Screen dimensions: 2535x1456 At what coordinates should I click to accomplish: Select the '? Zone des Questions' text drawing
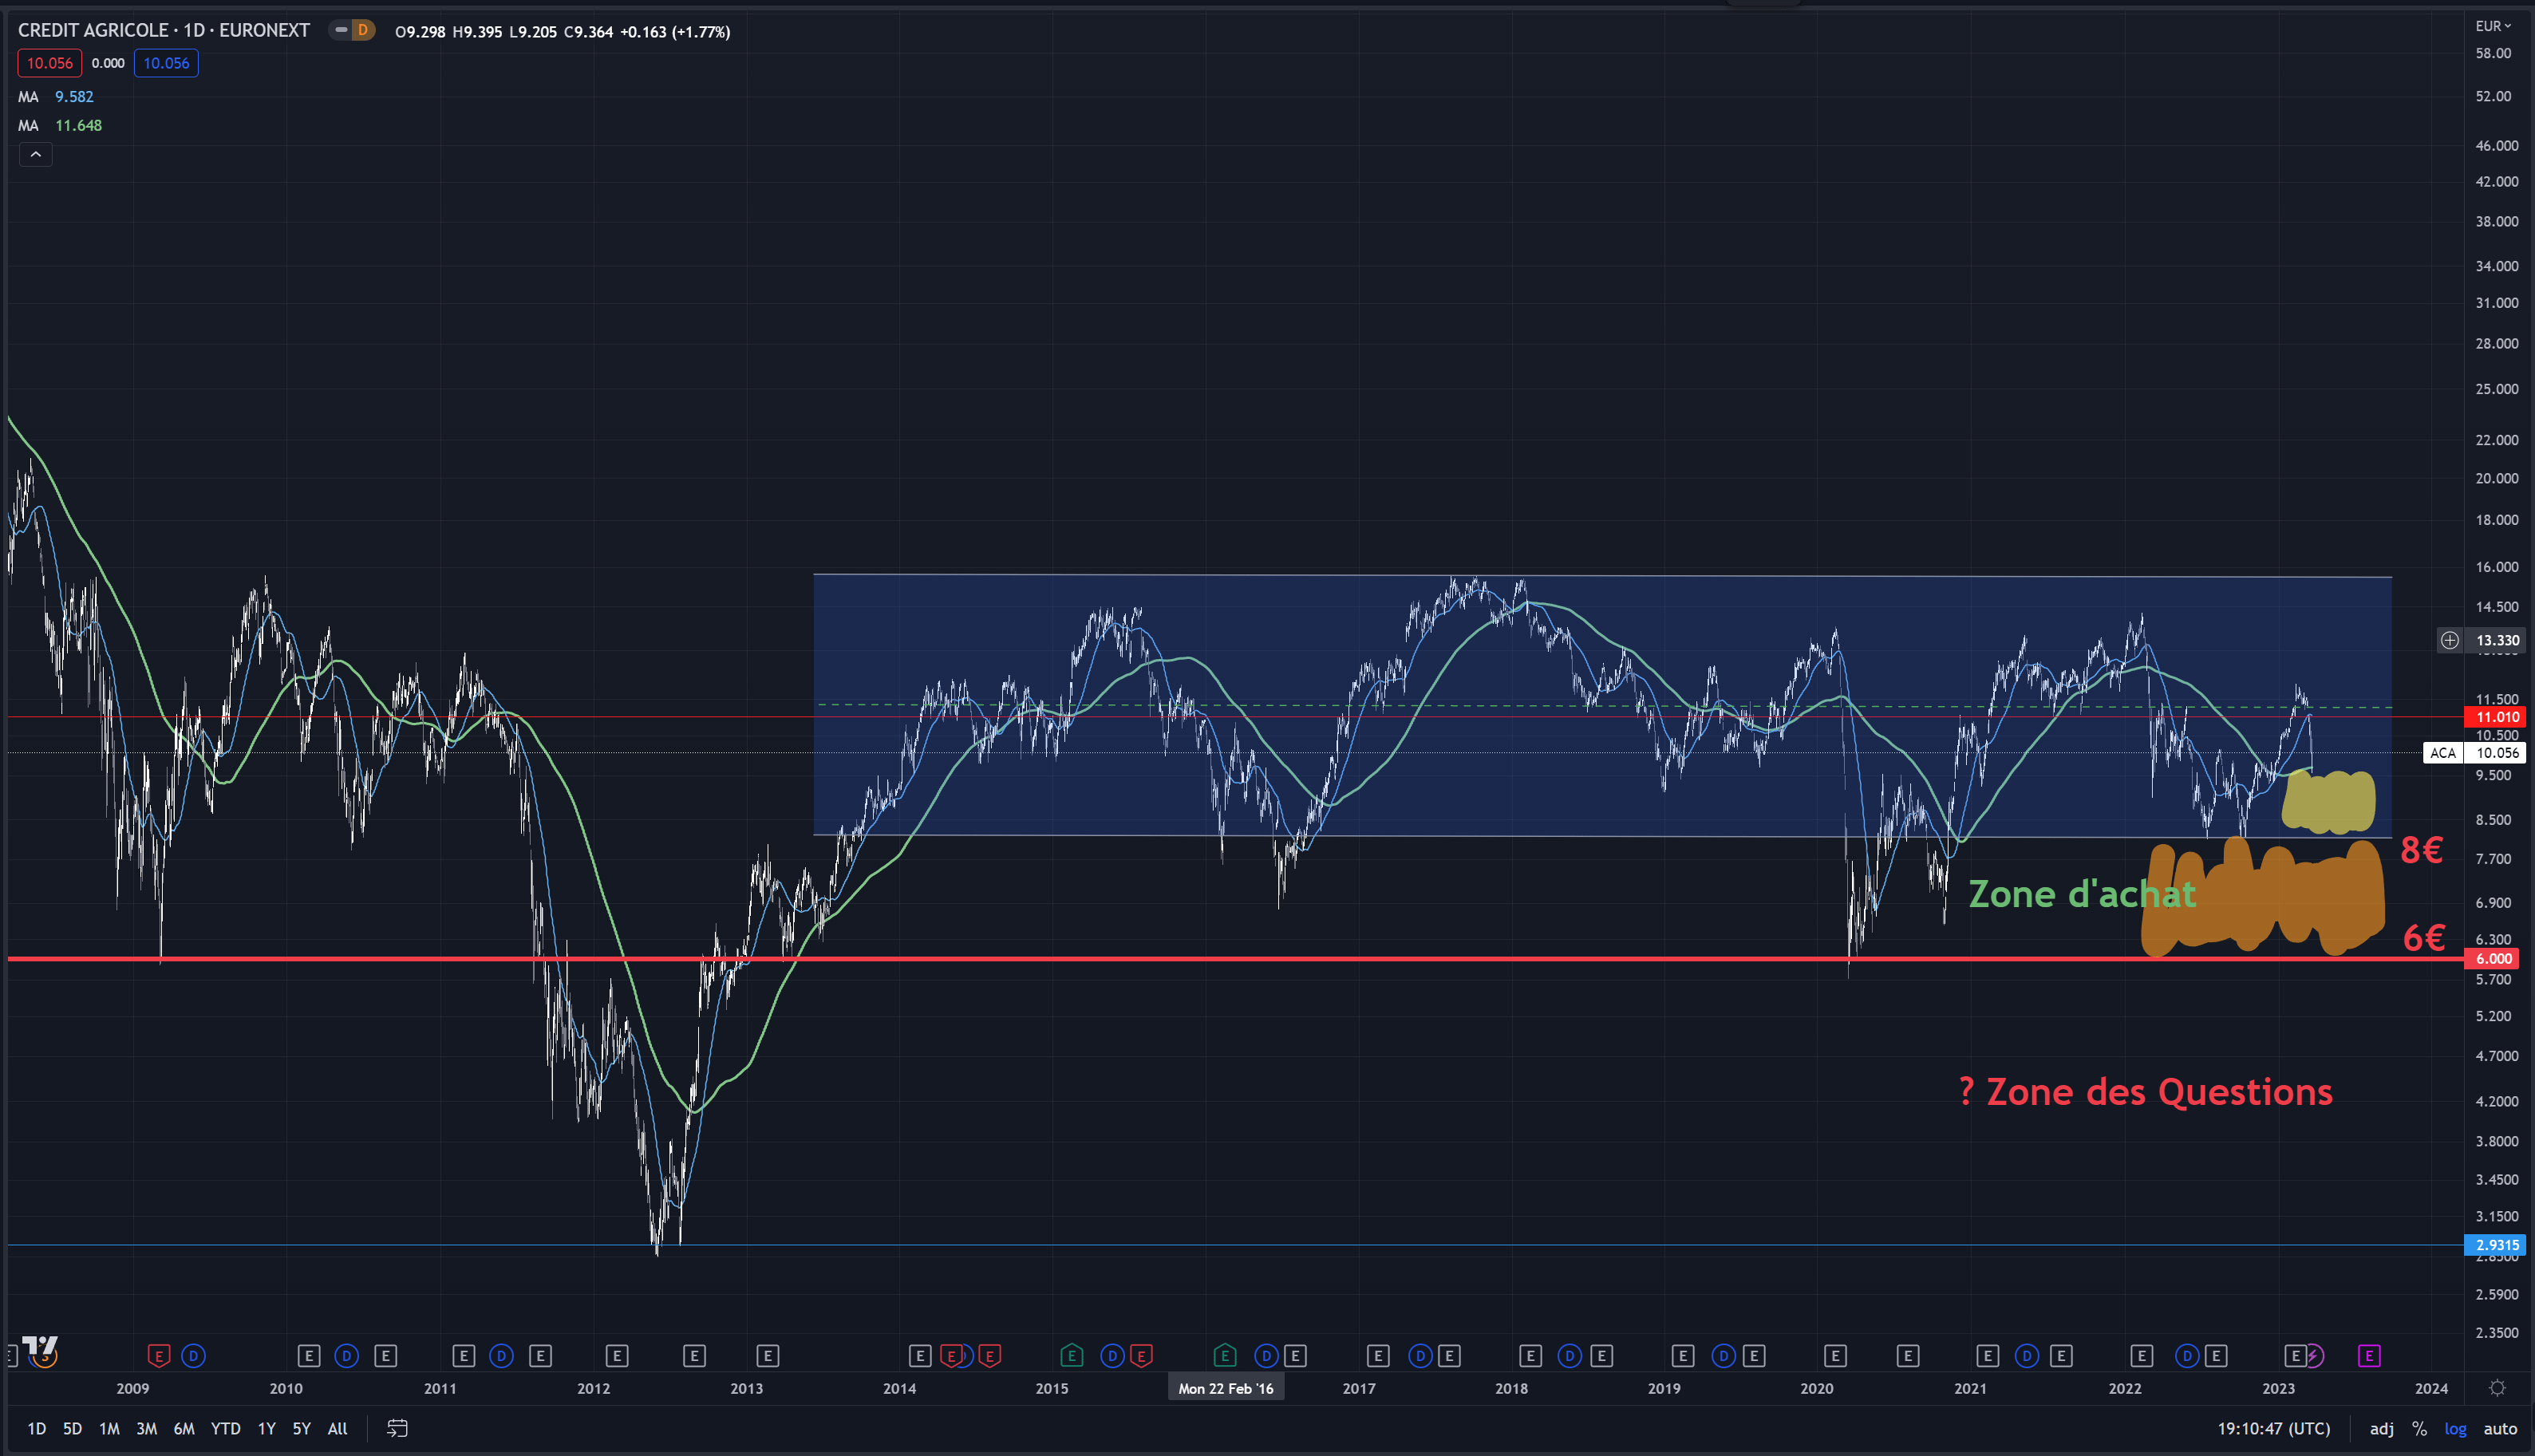tap(2145, 1091)
